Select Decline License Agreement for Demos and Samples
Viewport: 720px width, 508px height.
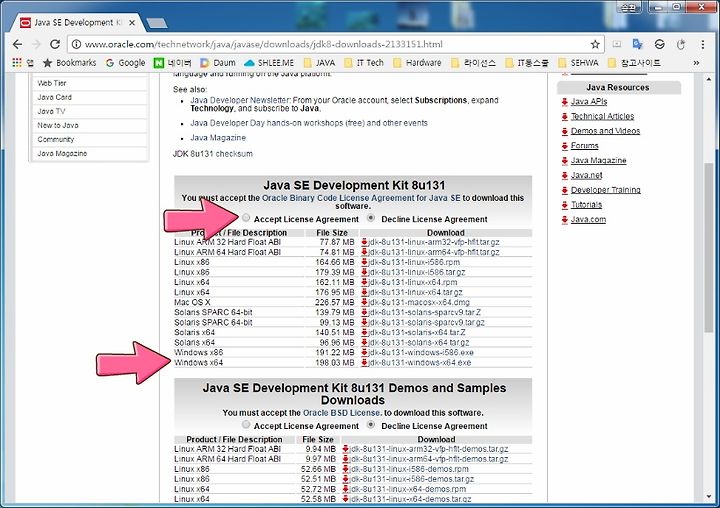pyautogui.click(x=371, y=424)
